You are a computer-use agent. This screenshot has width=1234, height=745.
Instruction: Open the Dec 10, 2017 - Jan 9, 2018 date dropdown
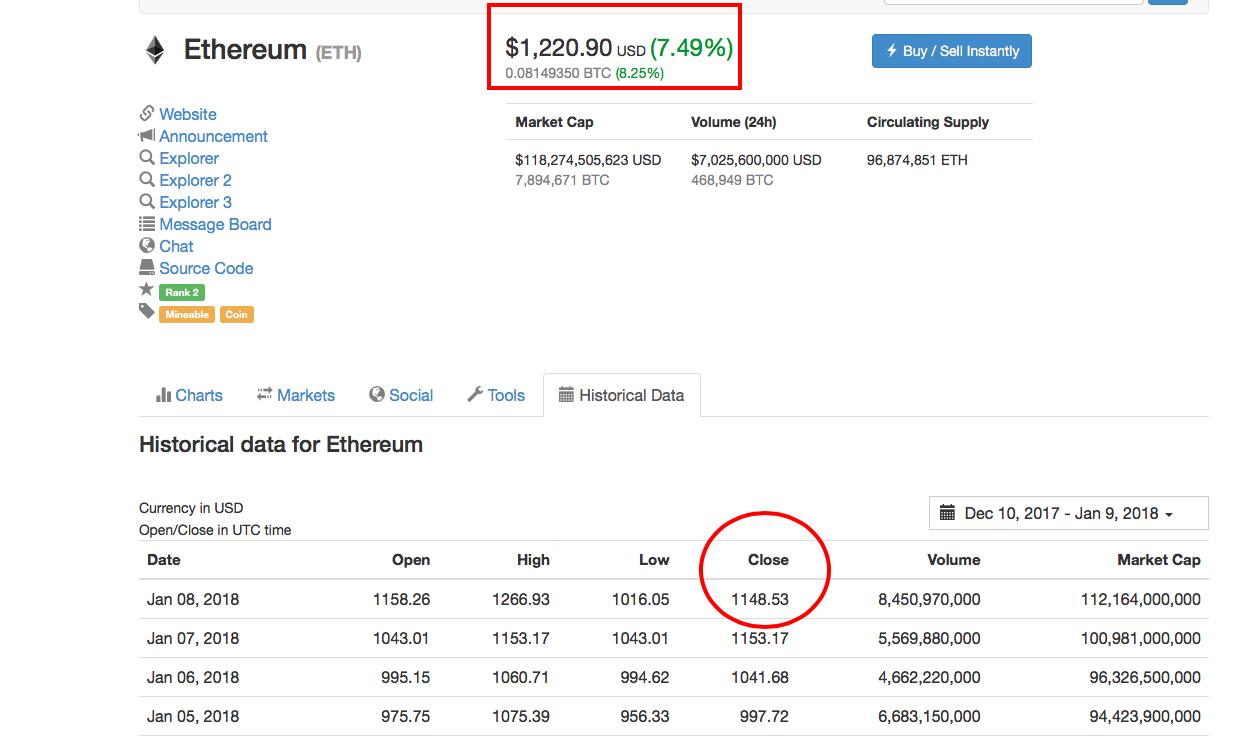click(1068, 513)
